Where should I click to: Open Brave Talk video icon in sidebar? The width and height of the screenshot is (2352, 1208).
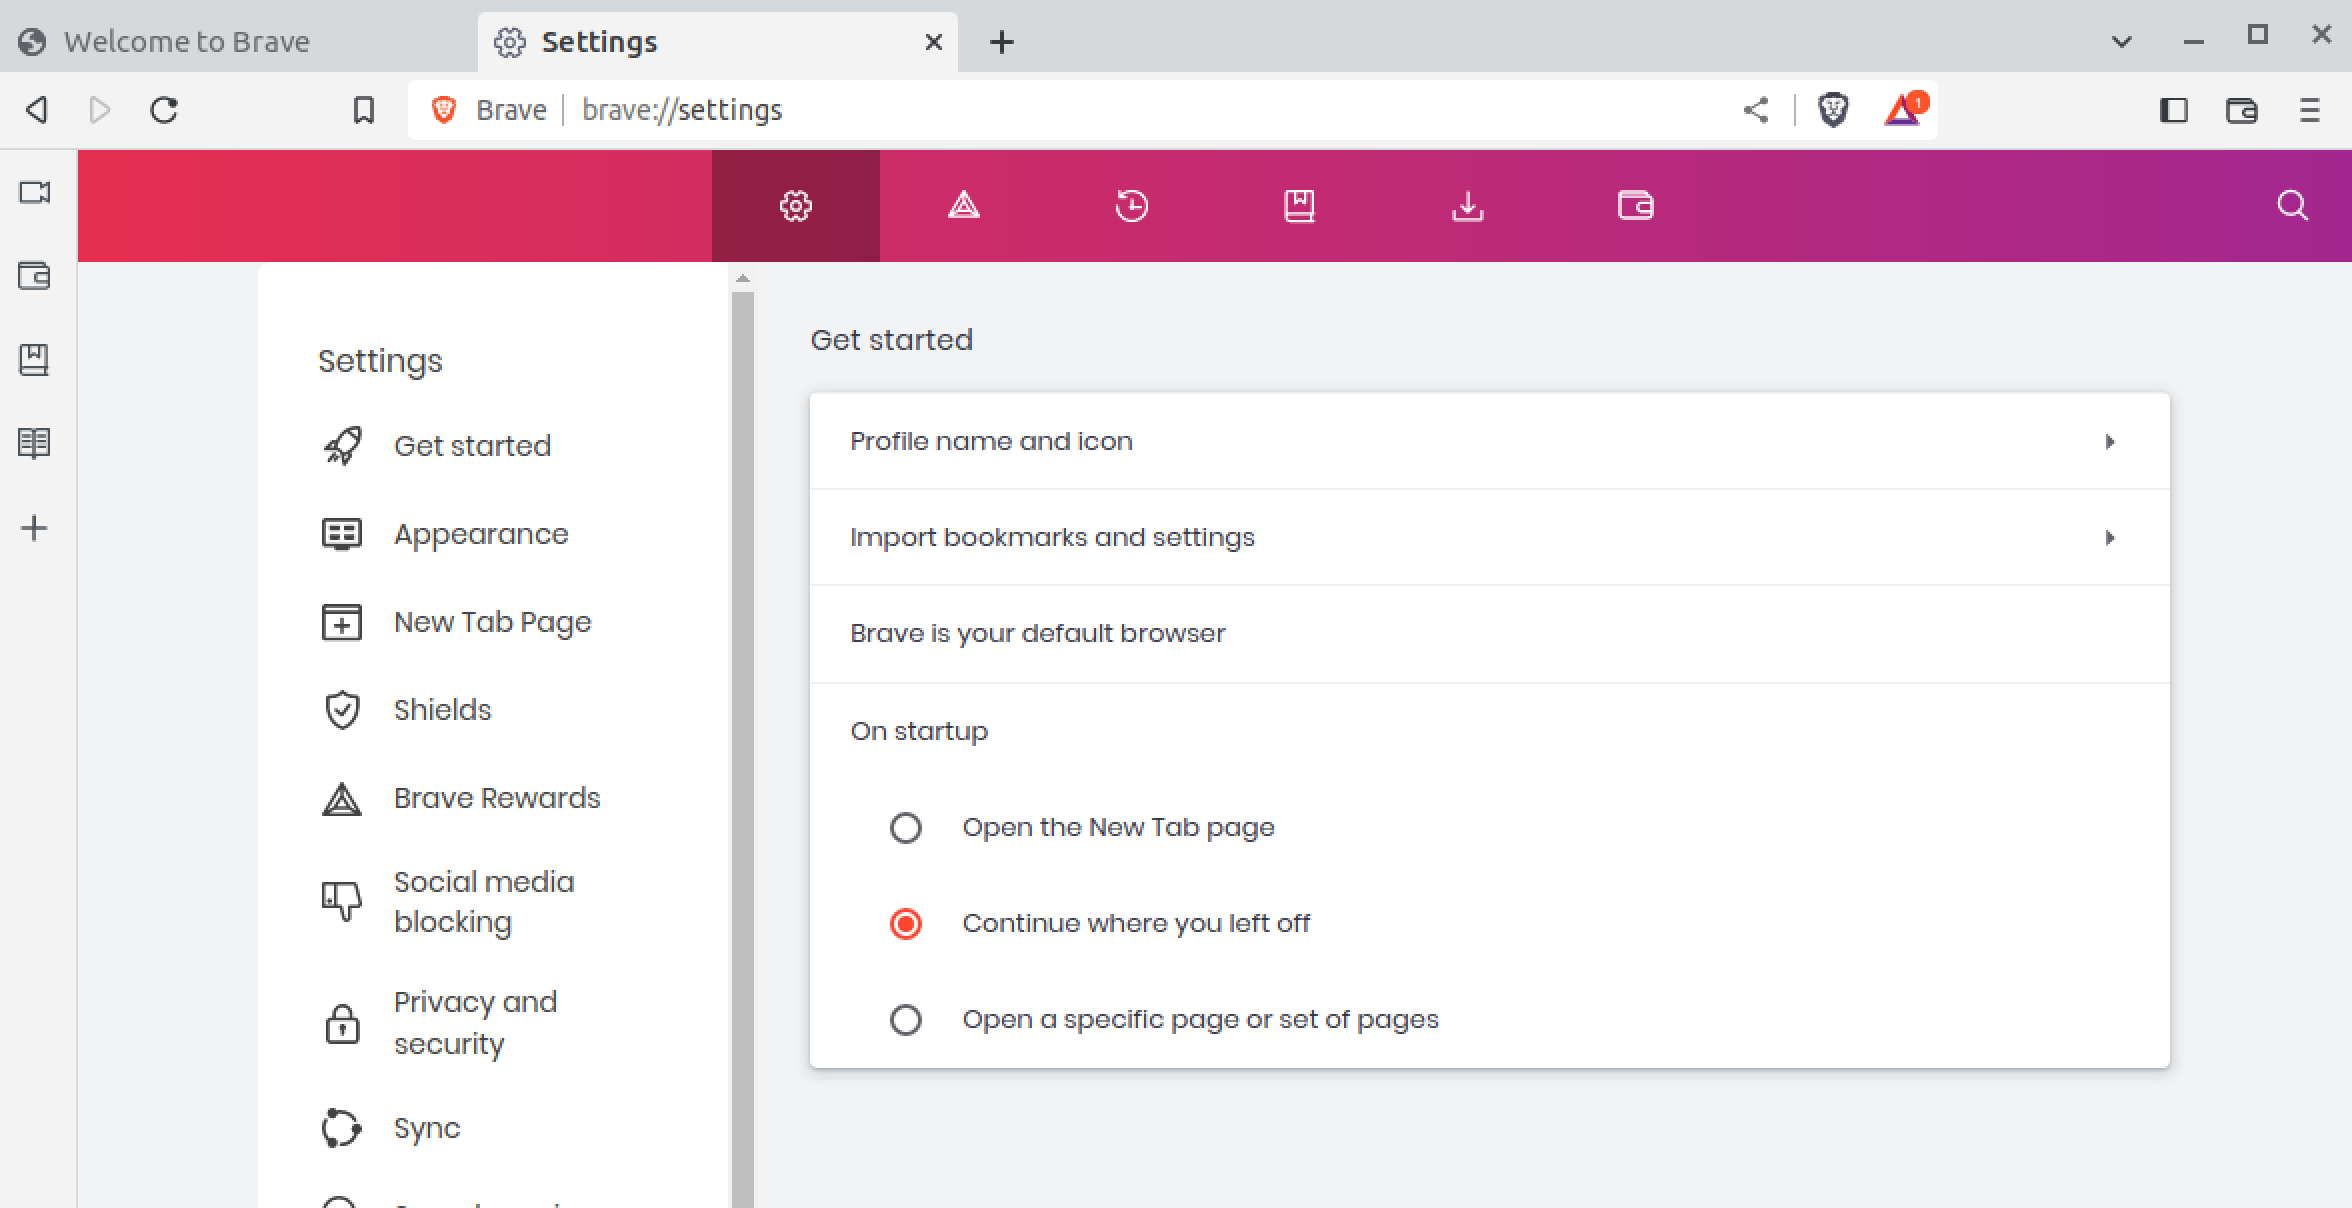coord(35,192)
